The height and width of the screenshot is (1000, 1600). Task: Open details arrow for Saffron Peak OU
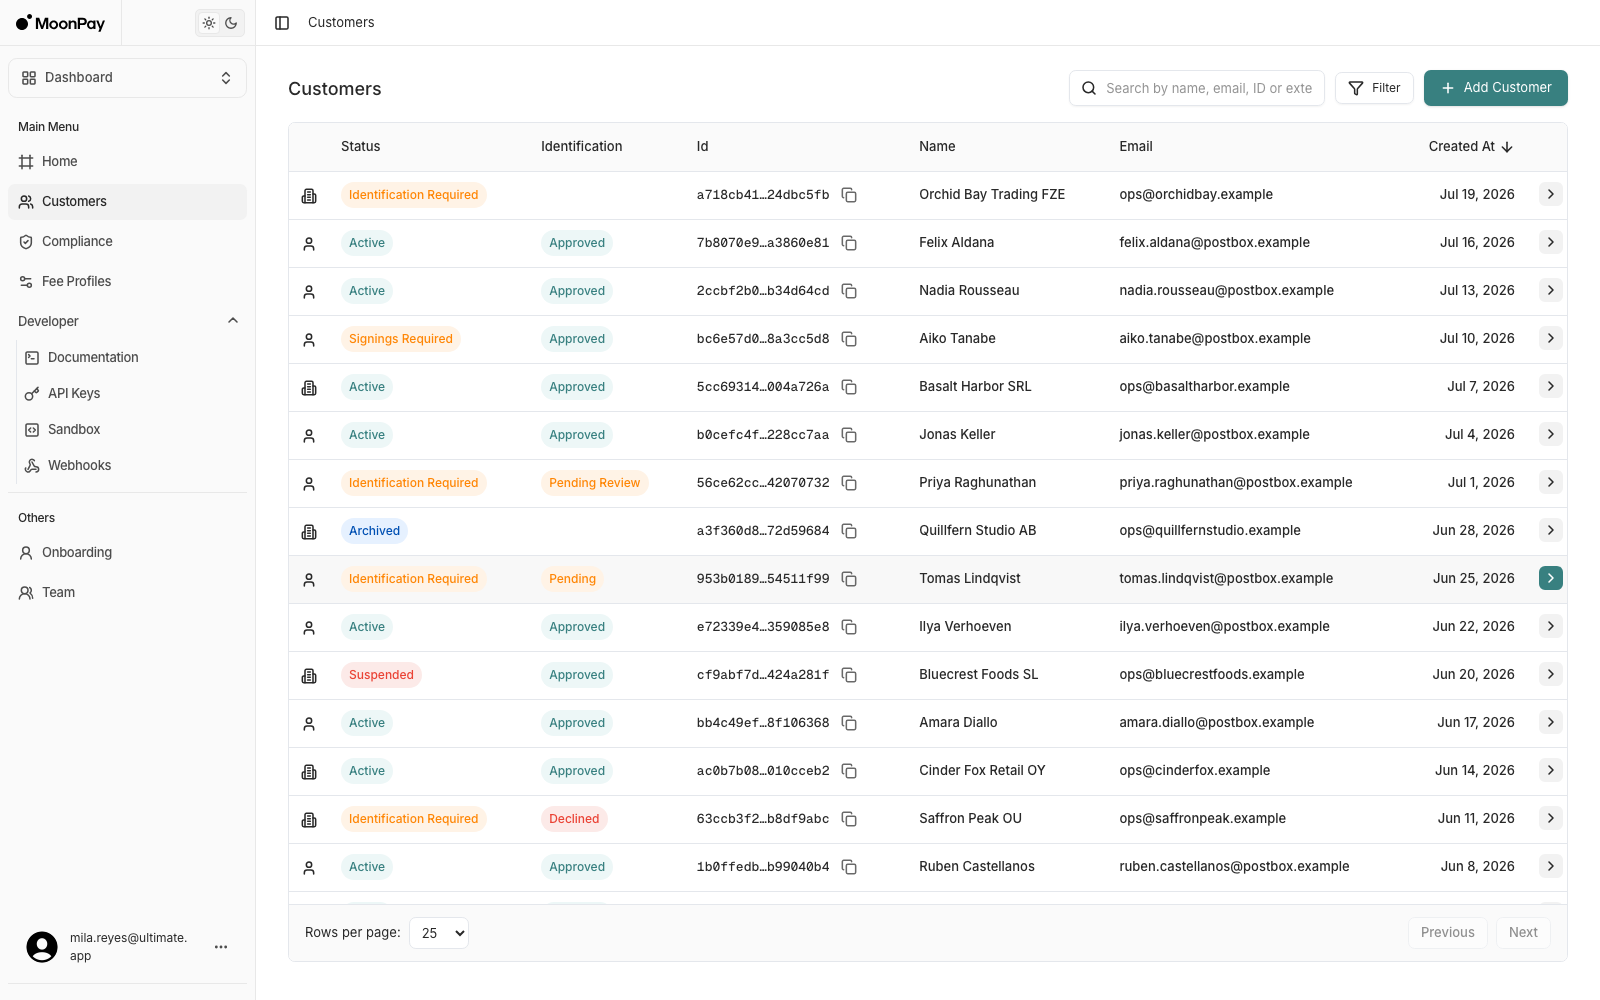pos(1551,818)
